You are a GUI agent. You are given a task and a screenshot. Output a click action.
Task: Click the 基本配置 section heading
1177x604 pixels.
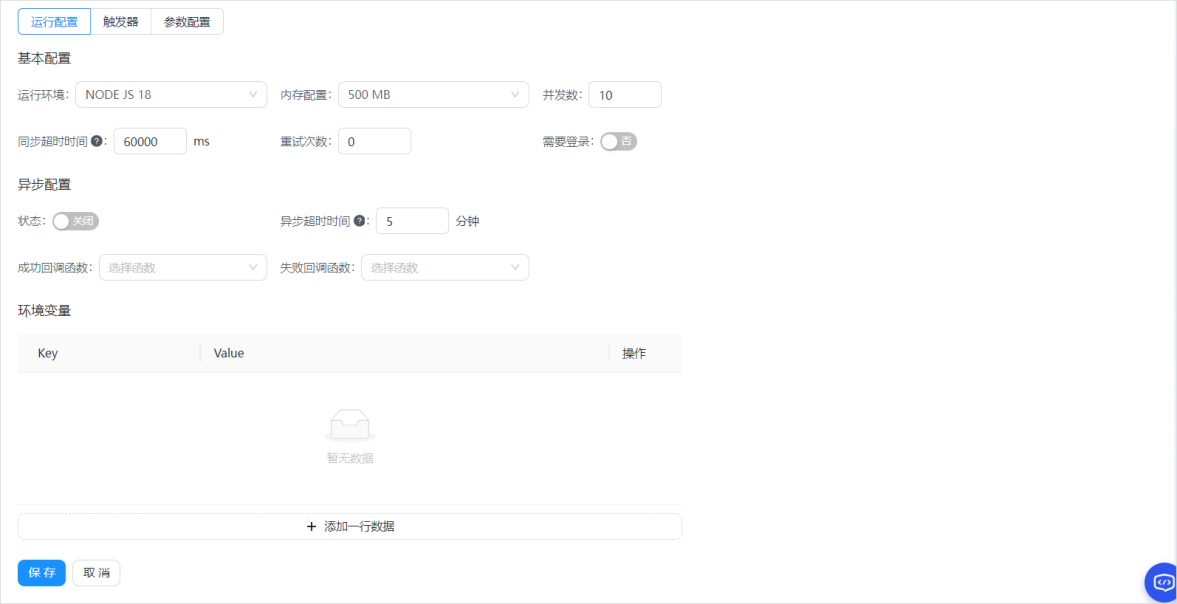pyautogui.click(x=44, y=59)
